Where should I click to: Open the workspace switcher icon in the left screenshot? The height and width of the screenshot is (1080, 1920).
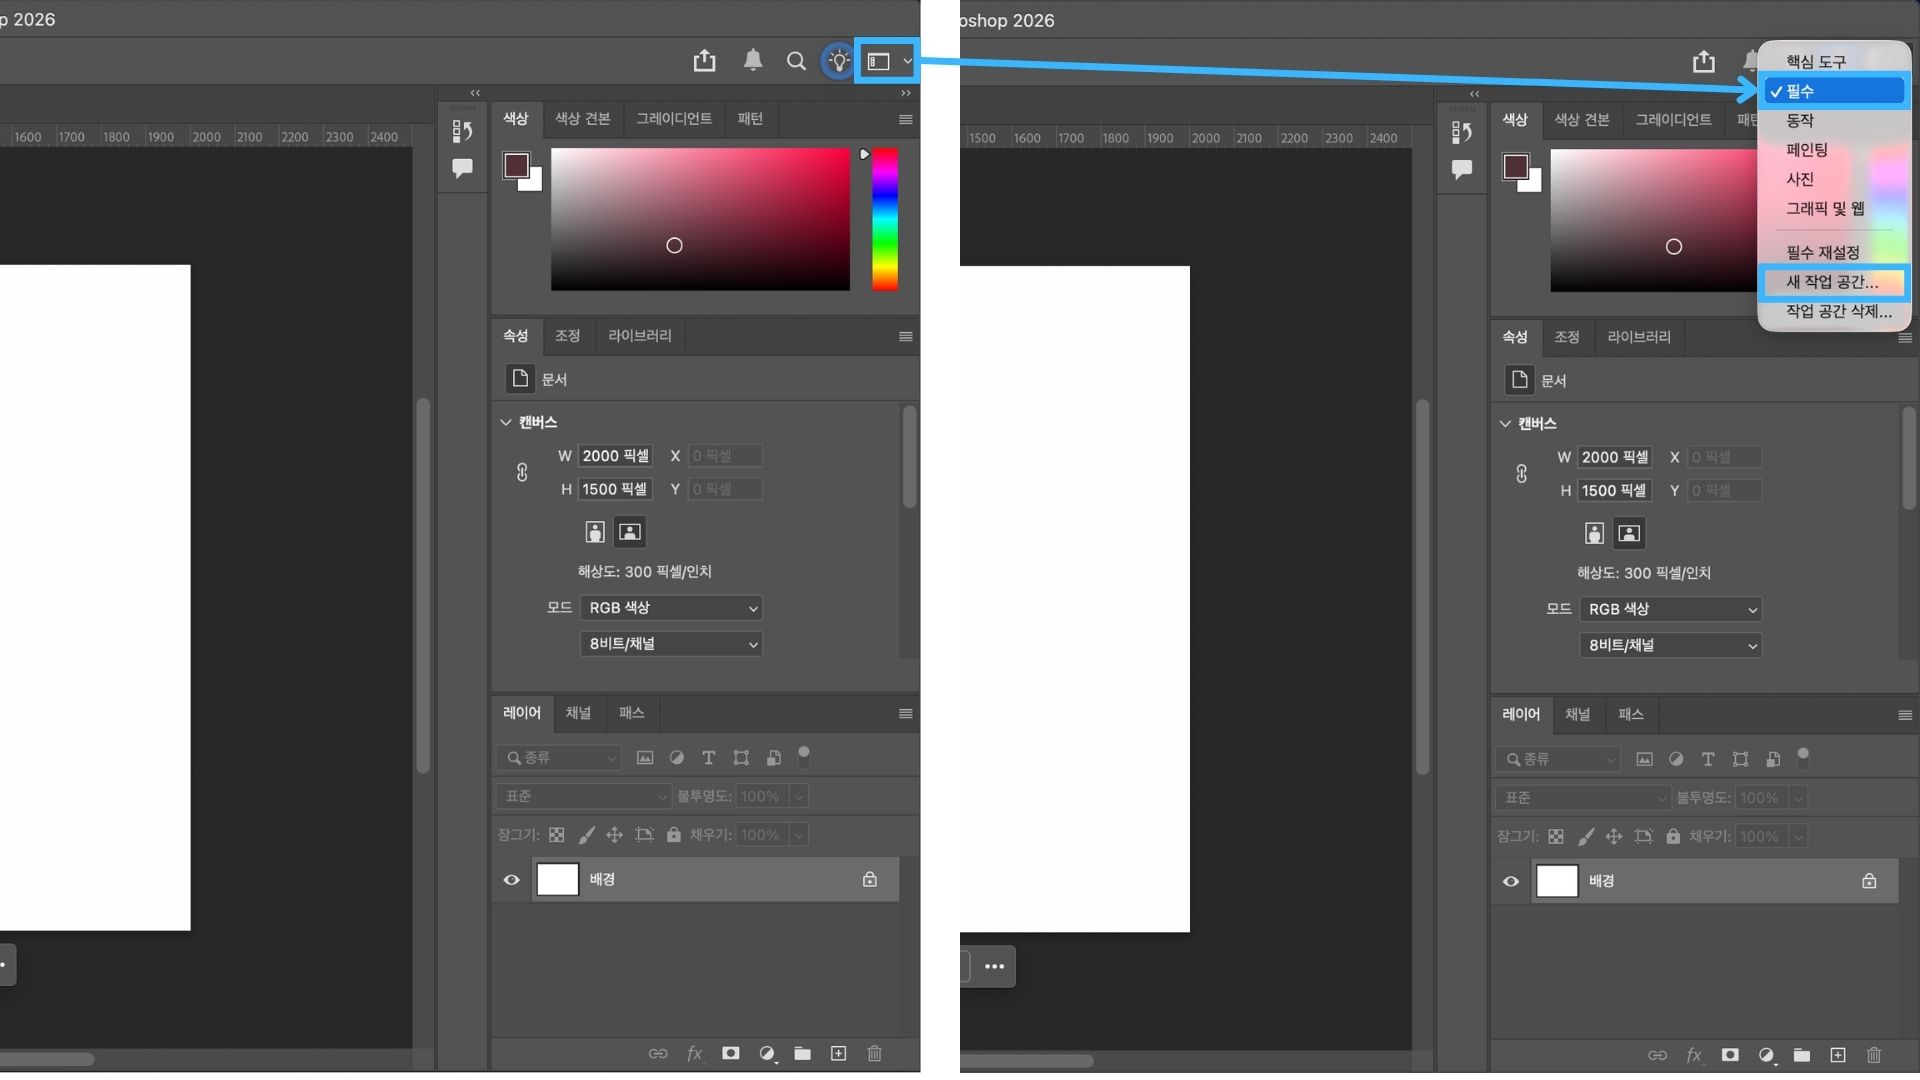point(879,62)
